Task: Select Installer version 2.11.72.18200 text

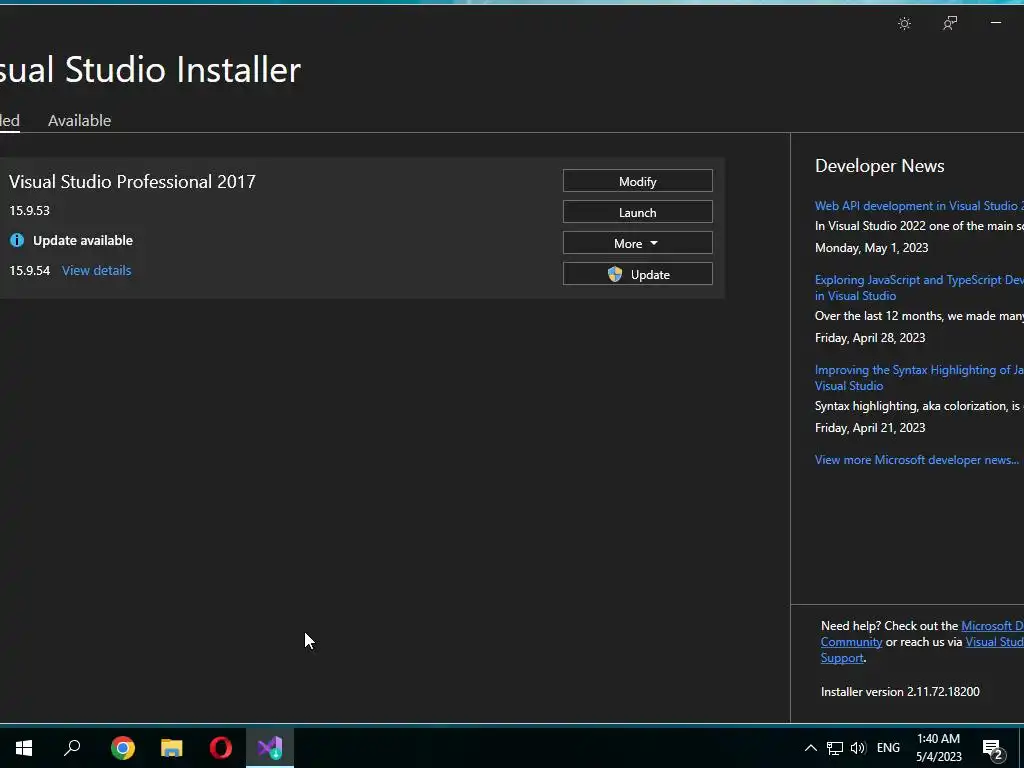Action: pos(900,692)
